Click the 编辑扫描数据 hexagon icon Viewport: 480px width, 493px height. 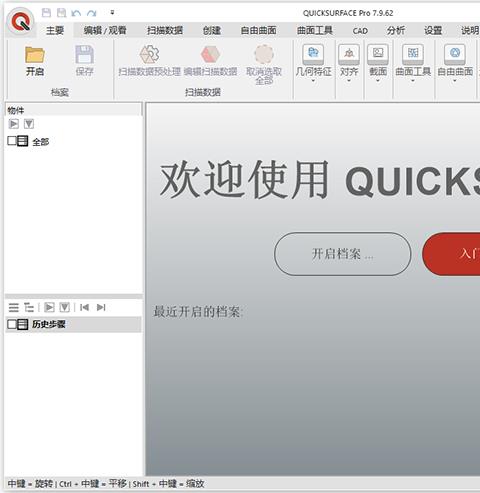(x=210, y=54)
